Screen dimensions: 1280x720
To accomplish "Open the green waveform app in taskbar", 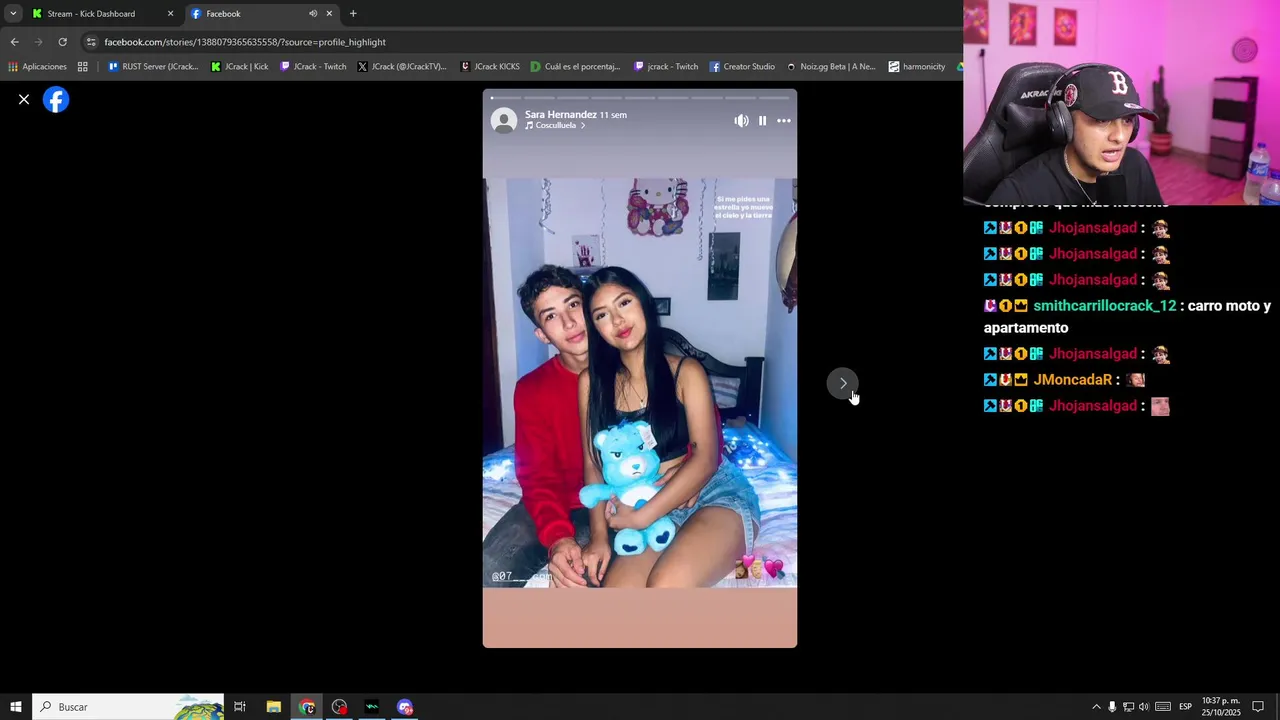I will coord(372,707).
